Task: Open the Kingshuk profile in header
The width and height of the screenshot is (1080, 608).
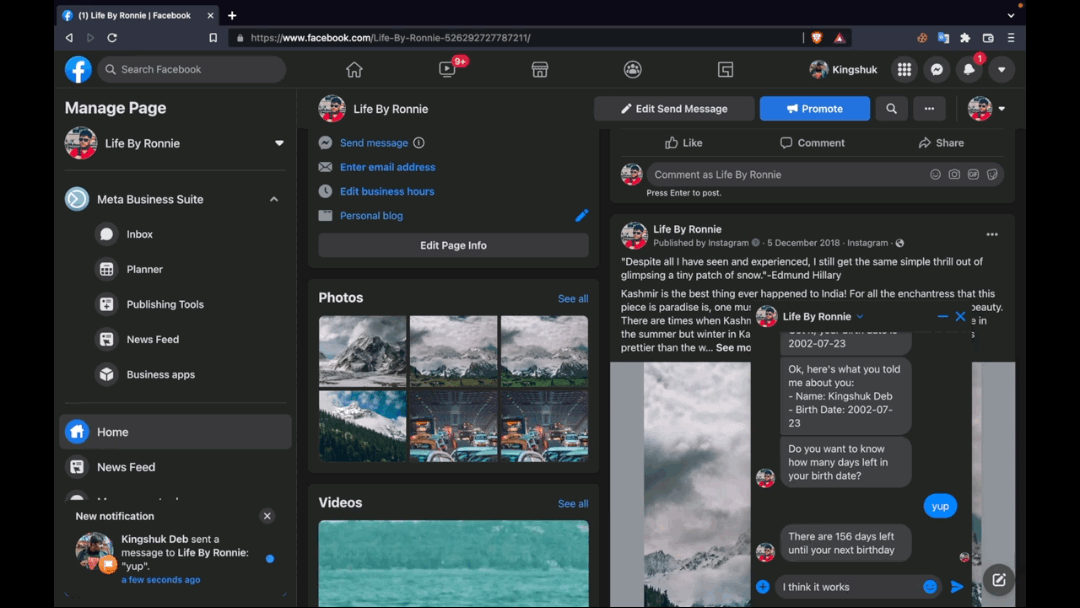Action: [844, 70]
